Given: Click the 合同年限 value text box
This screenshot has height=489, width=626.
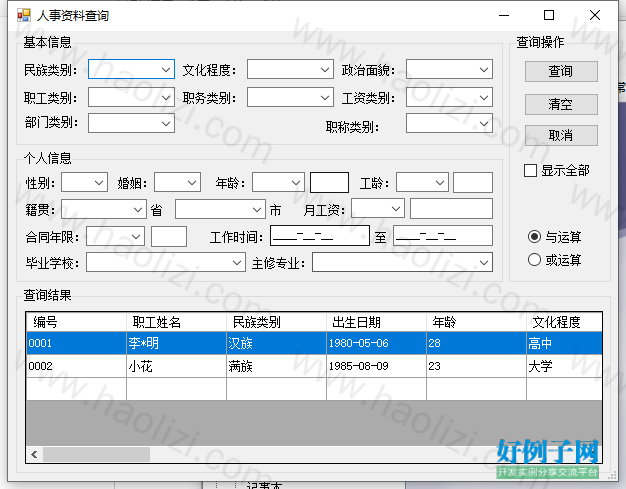Looking at the screenshot, I should click(169, 236).
